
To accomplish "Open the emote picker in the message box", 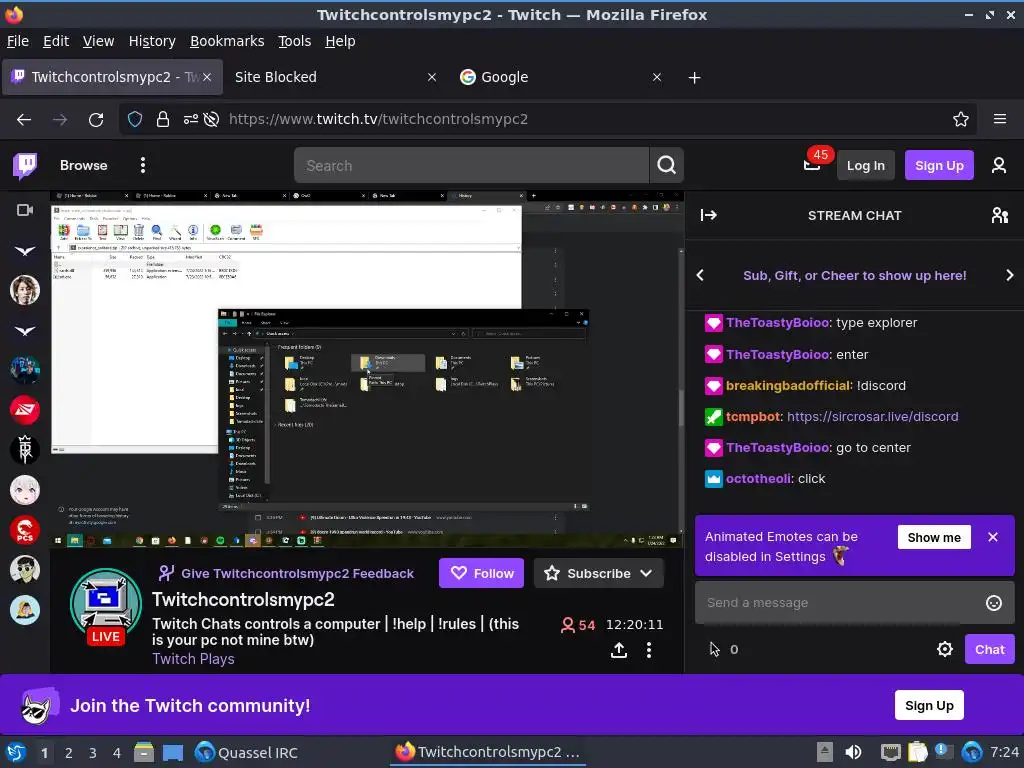I will [993, 603].
